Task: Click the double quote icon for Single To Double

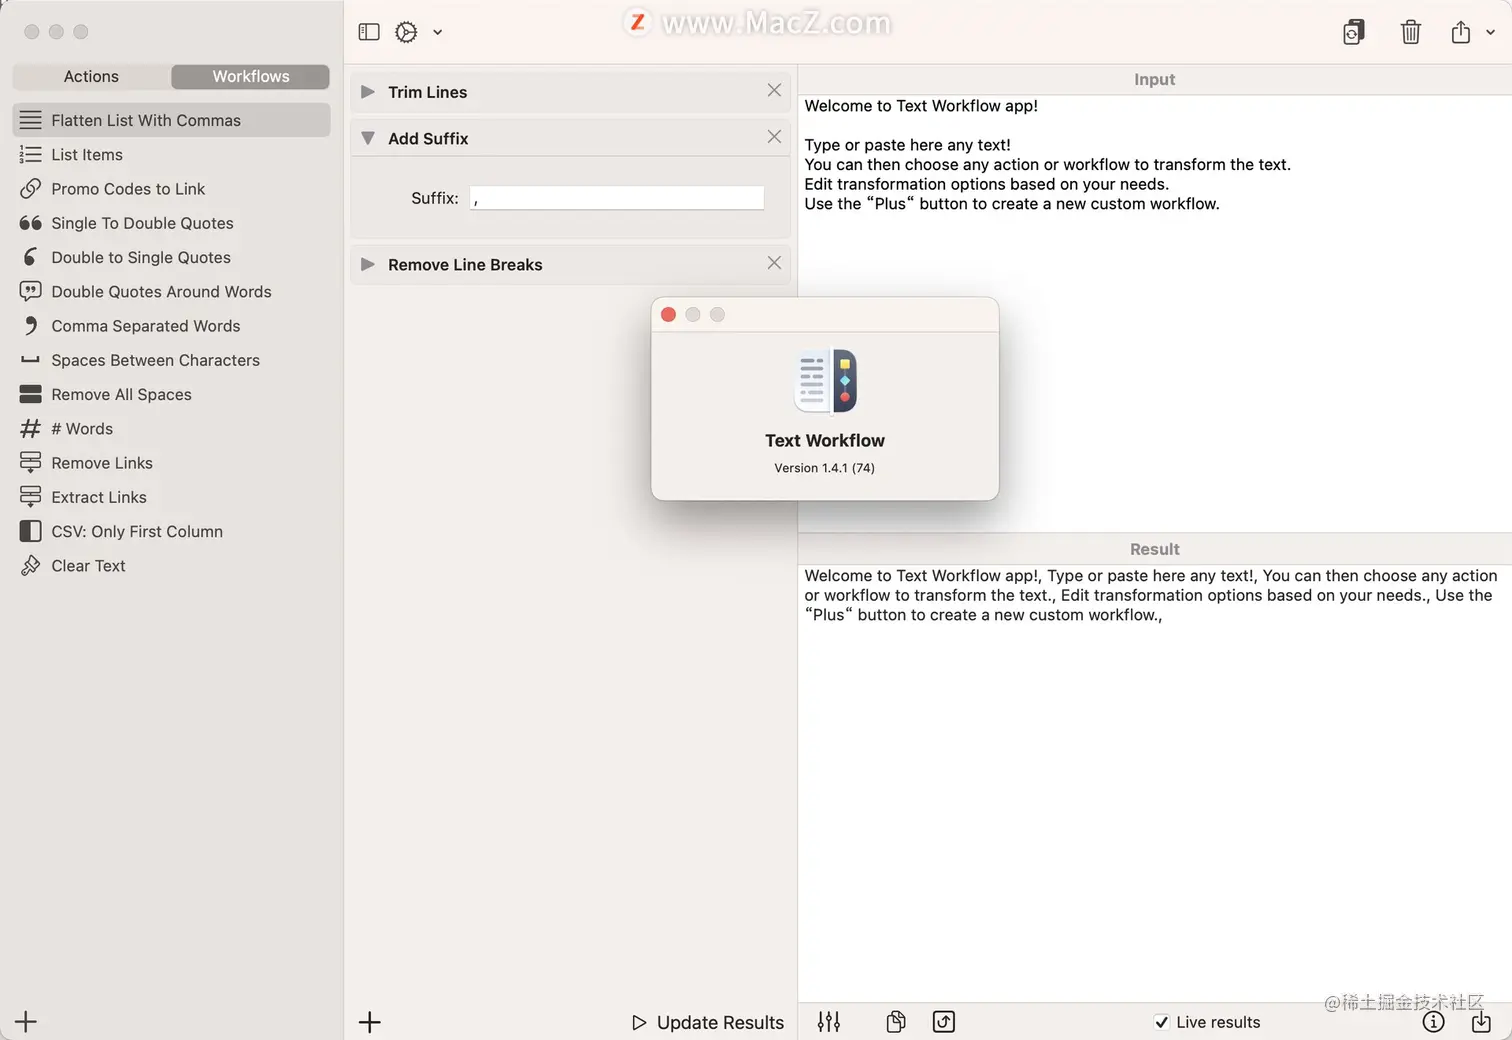Action: (31, 223)
